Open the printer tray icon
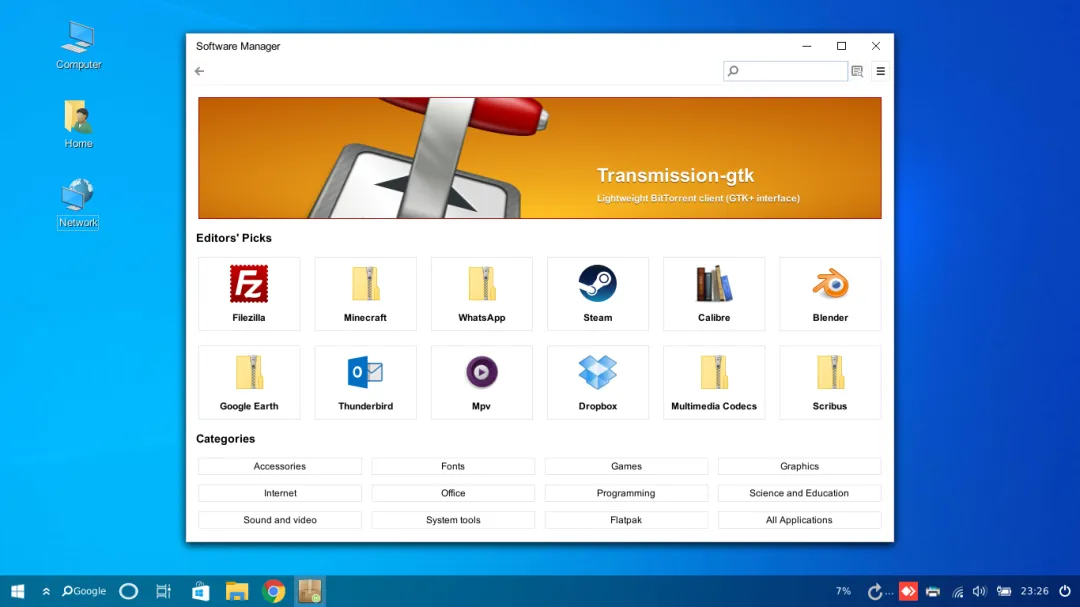Image resolution: width=1080 pixels, height=607 pixels. (933, 592)
